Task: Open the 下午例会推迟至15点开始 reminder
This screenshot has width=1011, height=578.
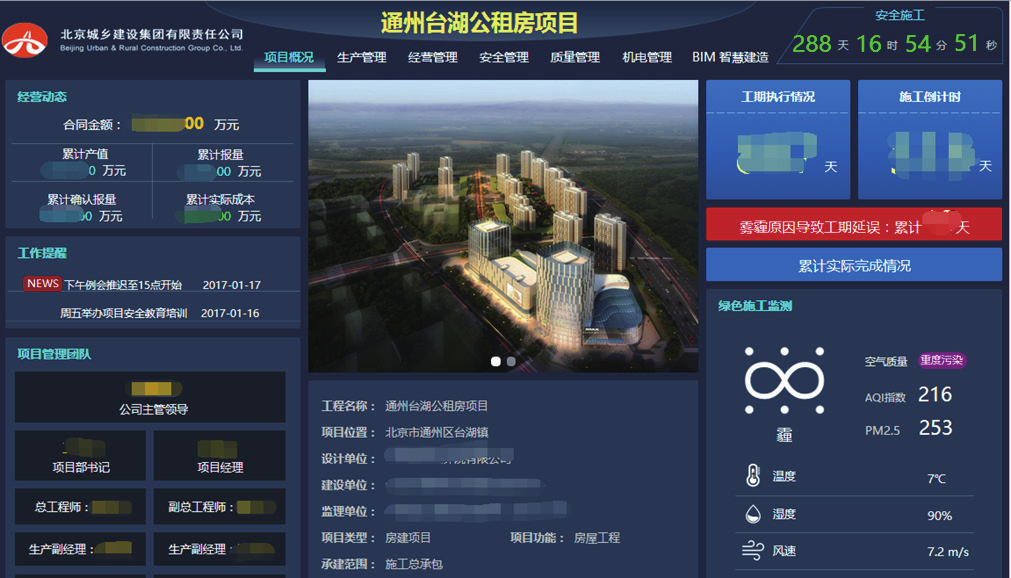Action: coord(123,285)
